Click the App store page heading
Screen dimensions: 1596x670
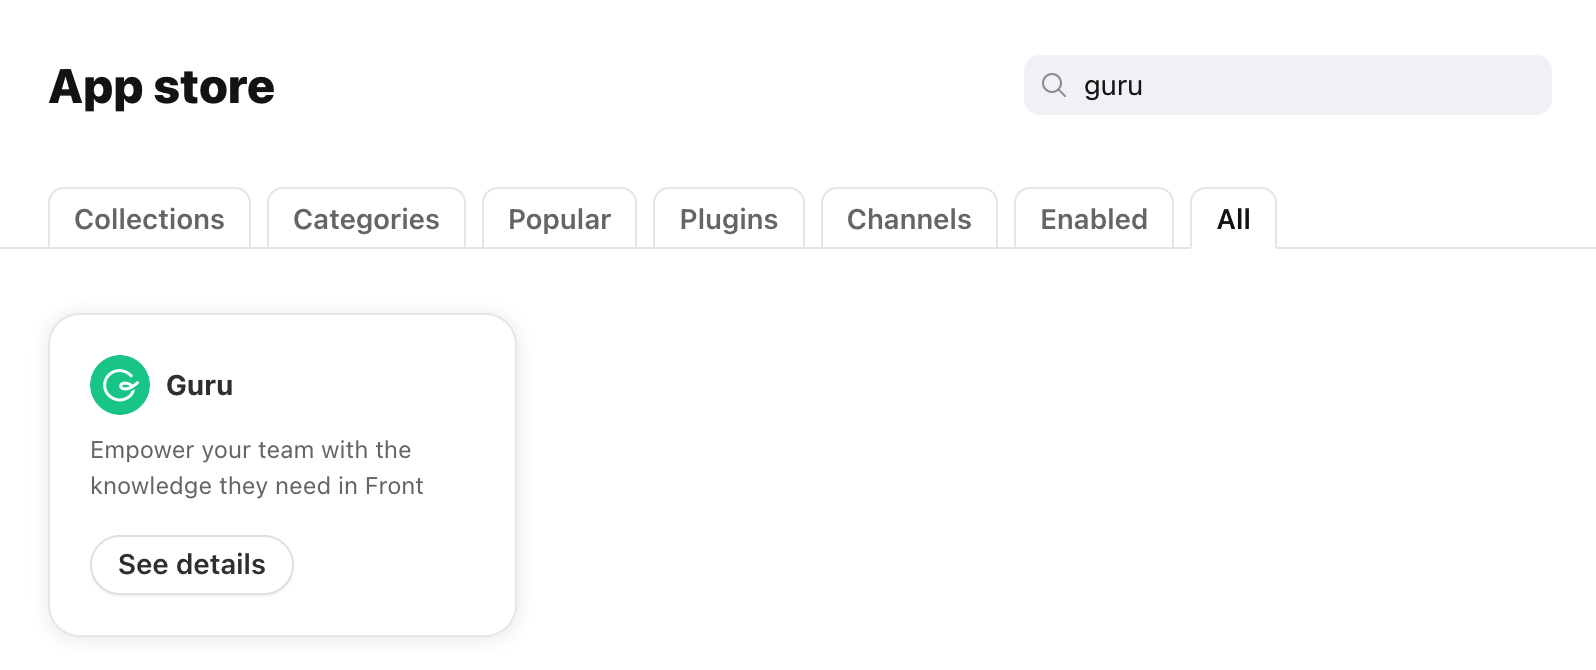162,87
